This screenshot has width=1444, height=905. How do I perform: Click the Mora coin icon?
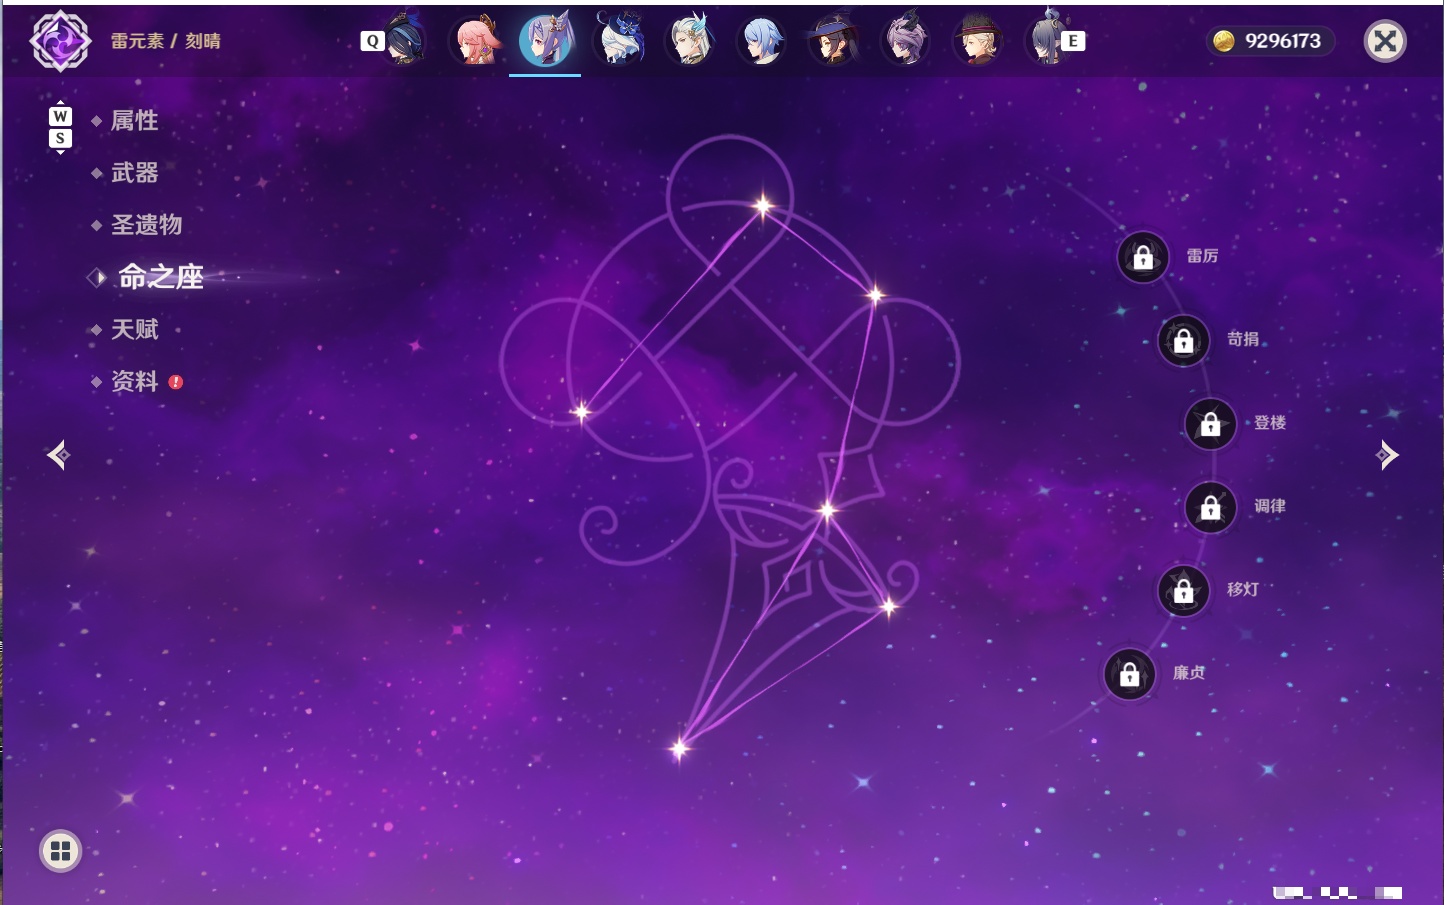[x=1223, y=41]
